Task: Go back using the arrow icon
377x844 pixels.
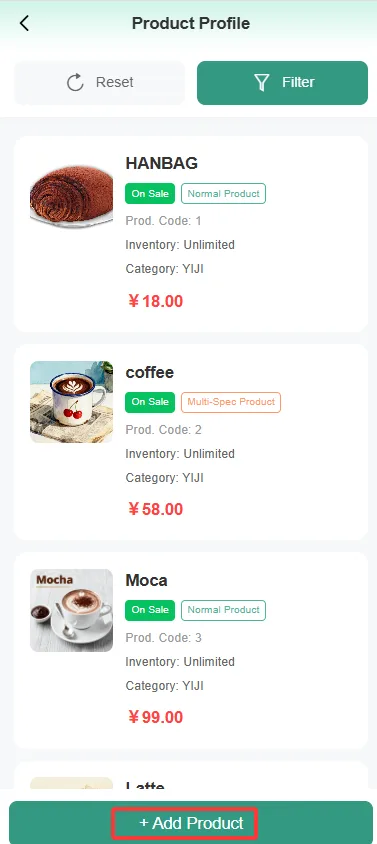Action: coord(24,24)
